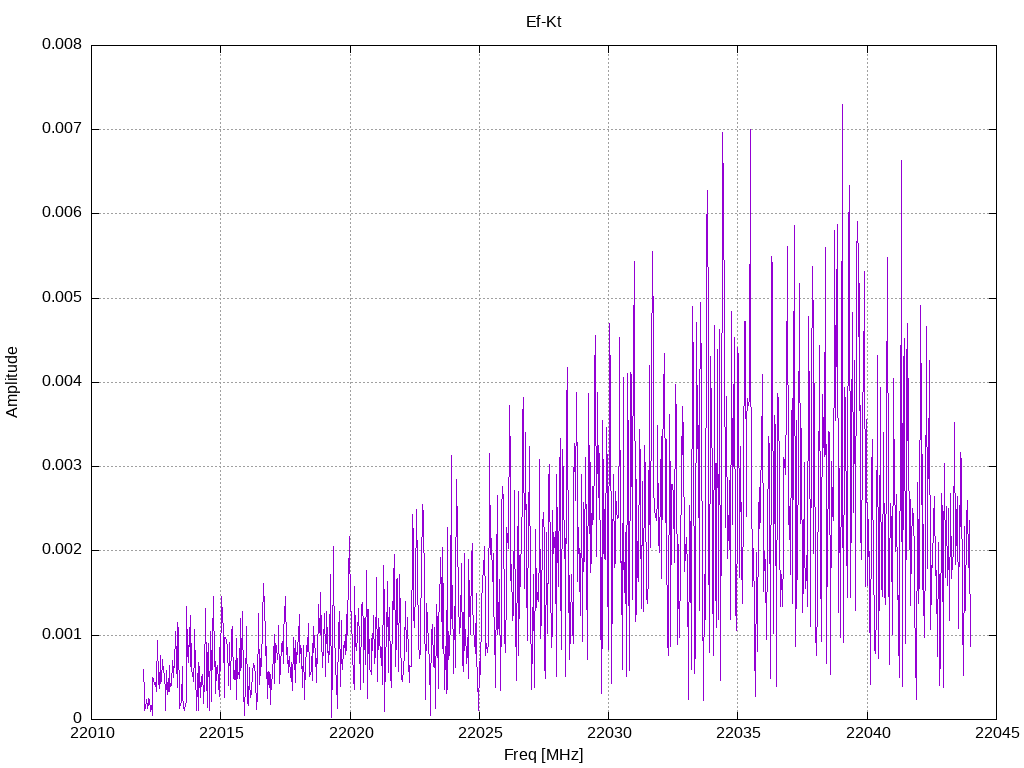Click the x-axis tick label '22030'
Viewport: 1024px width, 768px height.
click(x=609, y=733)
